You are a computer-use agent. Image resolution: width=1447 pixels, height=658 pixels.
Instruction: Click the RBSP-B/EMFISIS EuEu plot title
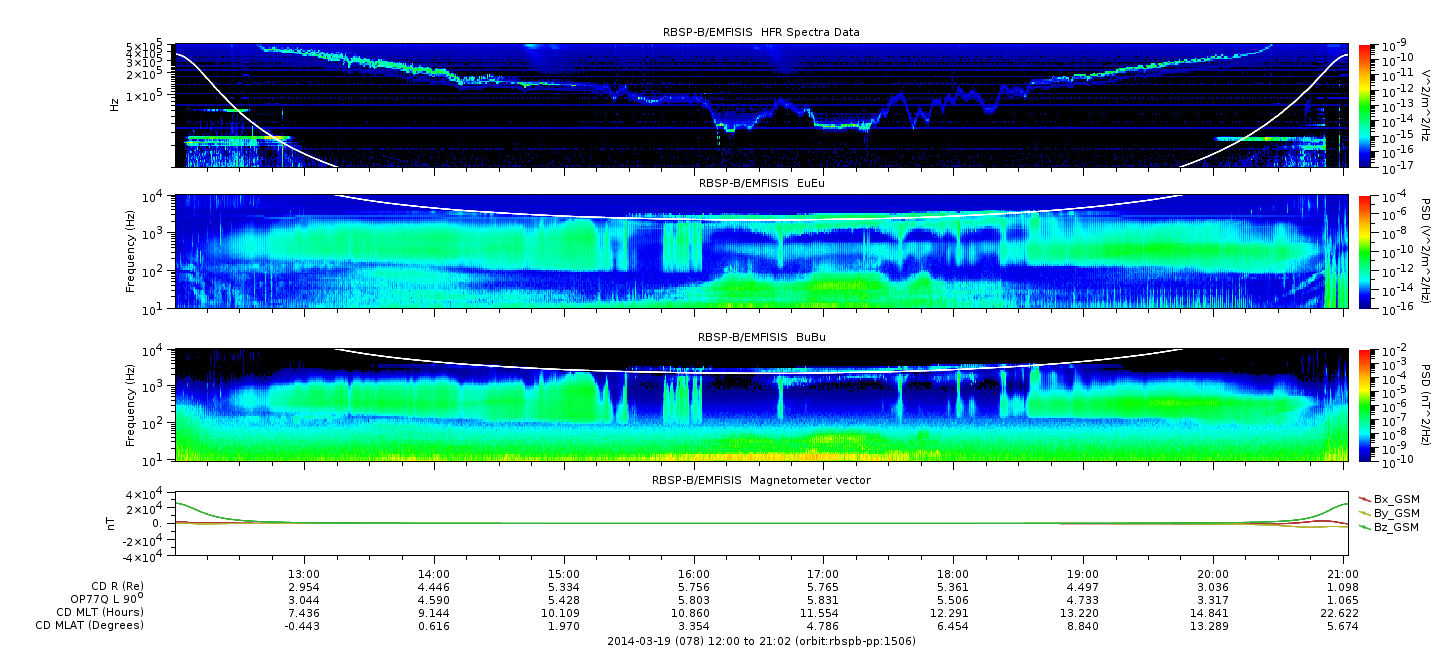point(761,183)
